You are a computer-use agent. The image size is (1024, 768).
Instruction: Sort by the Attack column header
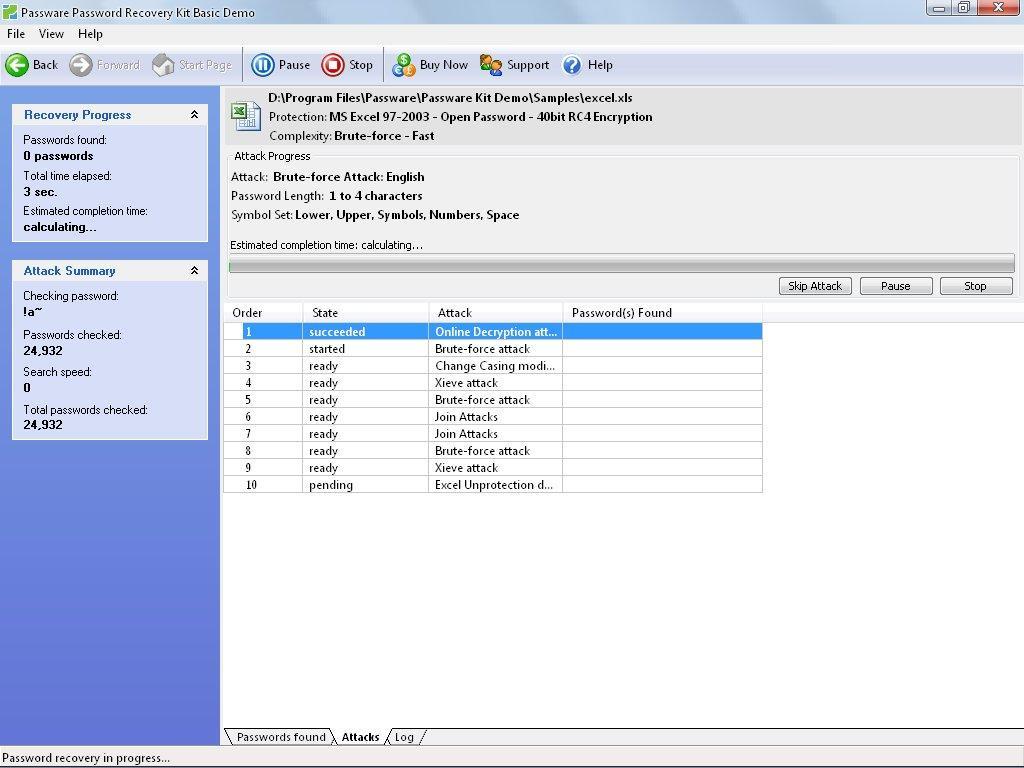496,313
